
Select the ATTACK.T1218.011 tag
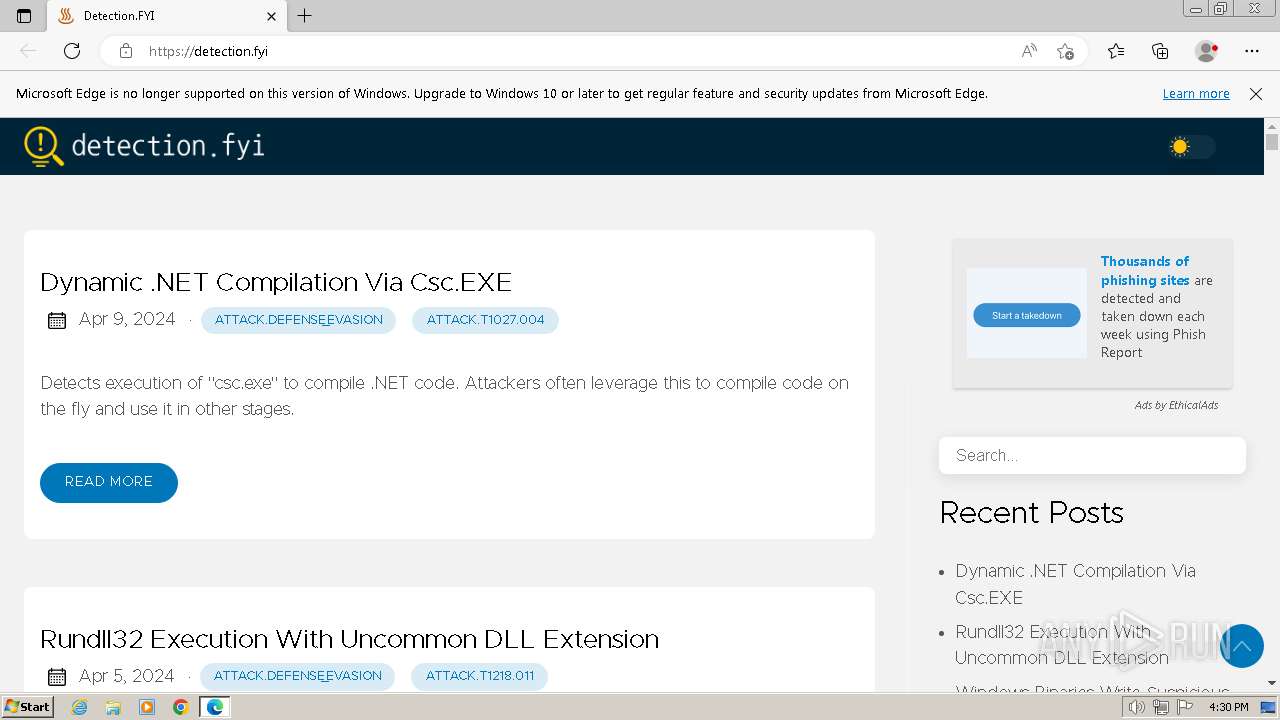pos(479,676)
